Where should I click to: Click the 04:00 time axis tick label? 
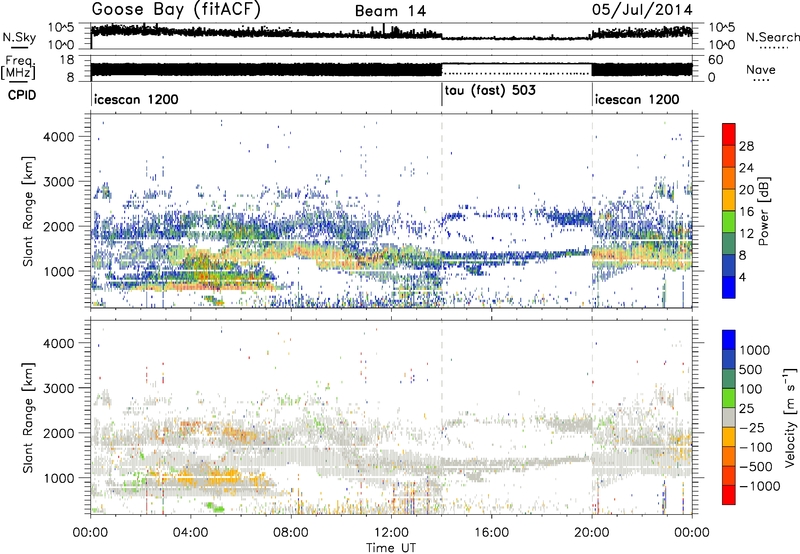pos(190,533)
